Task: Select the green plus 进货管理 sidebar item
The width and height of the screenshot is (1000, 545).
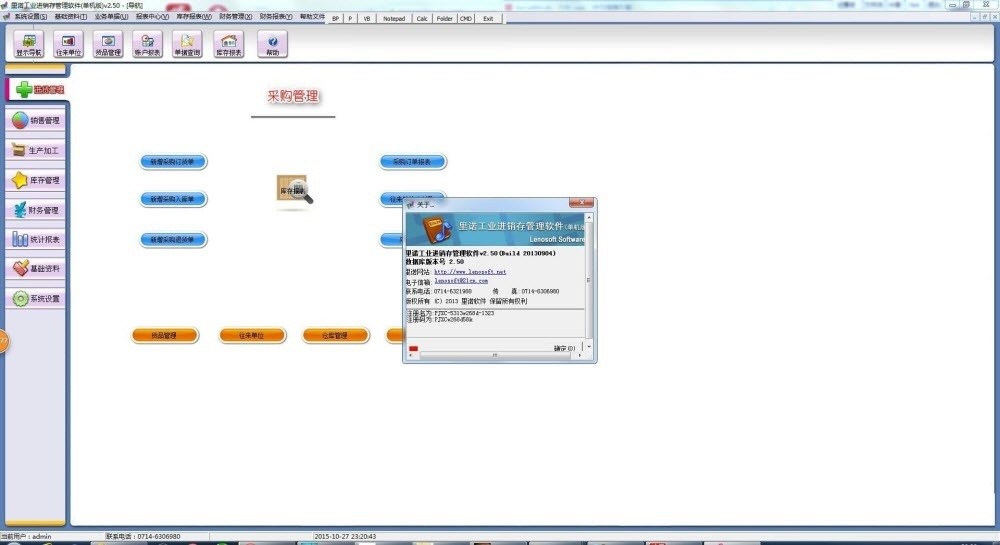Action: tap(37, 89)
